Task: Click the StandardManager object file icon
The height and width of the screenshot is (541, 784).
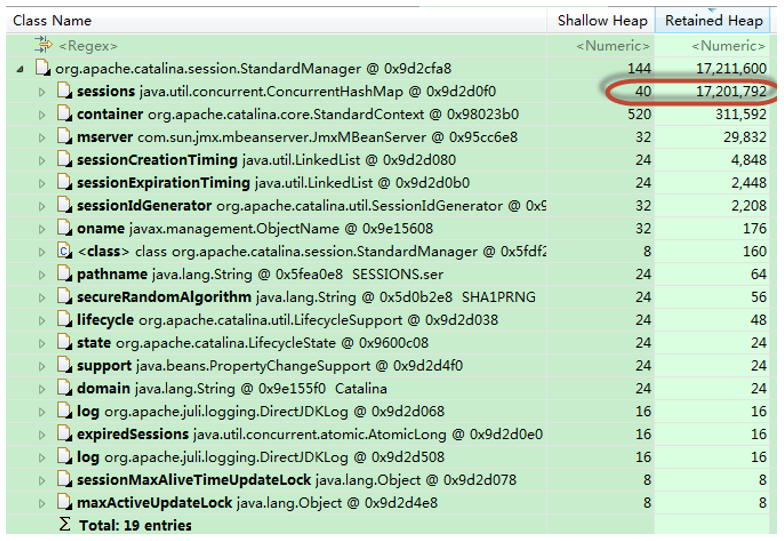Action: (x=42, y=69)
